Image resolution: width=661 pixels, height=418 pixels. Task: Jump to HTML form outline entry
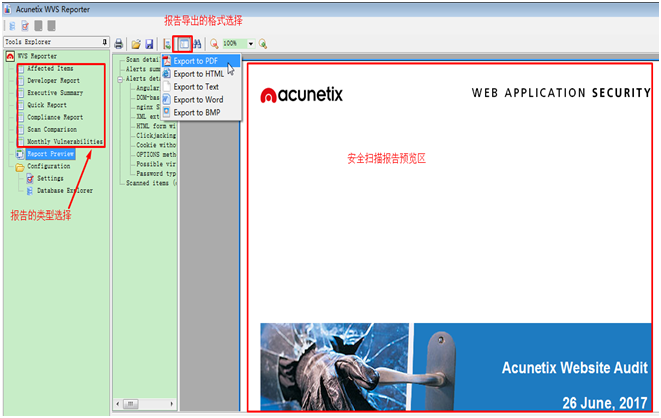(156, 126)
